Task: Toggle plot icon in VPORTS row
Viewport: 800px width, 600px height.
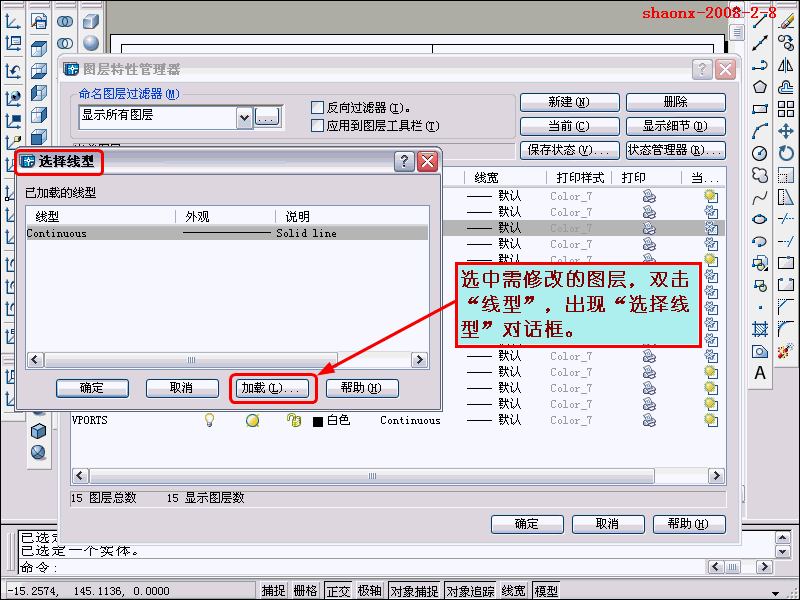Action: point(649,420)
